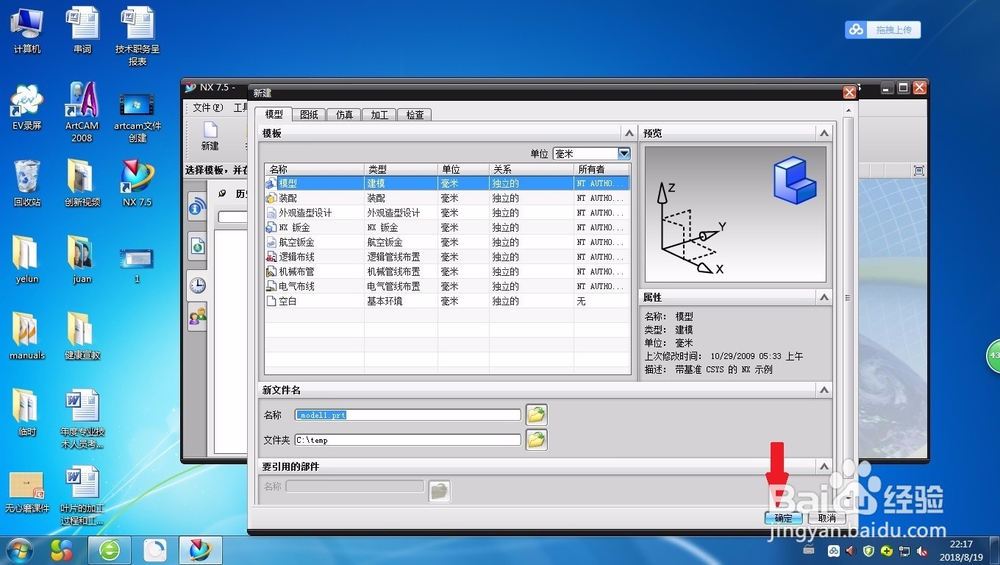1000x565 pixels.
Task: Click the disabled referenced part browse icon
Action: (439, 490)
